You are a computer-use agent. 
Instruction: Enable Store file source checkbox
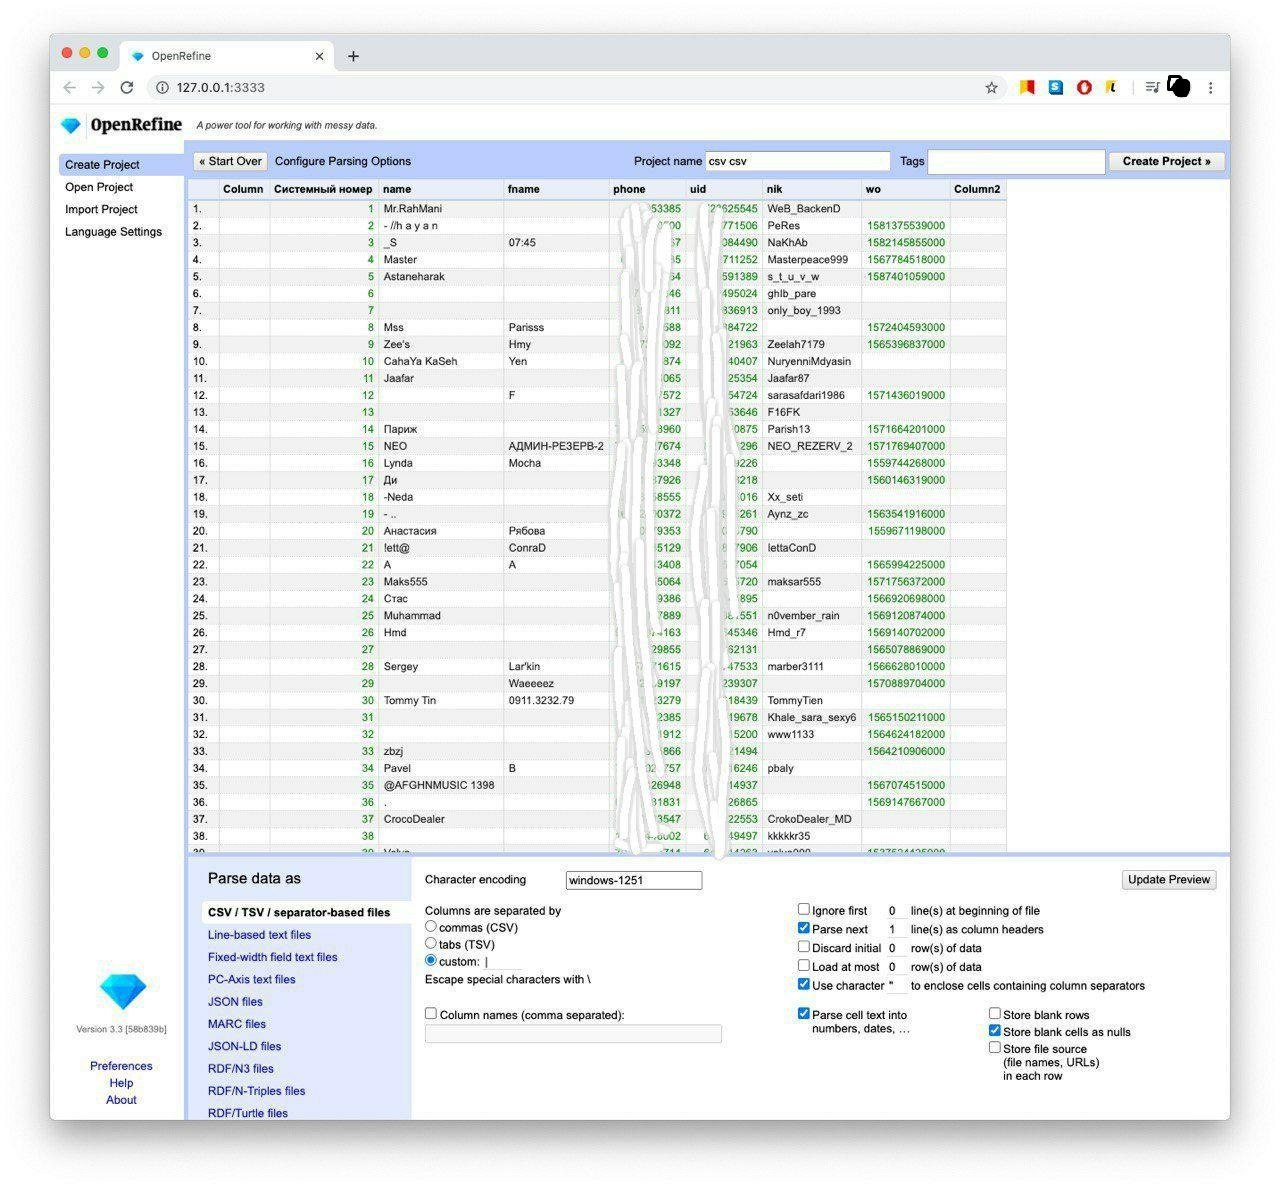tap(995, 1047)
